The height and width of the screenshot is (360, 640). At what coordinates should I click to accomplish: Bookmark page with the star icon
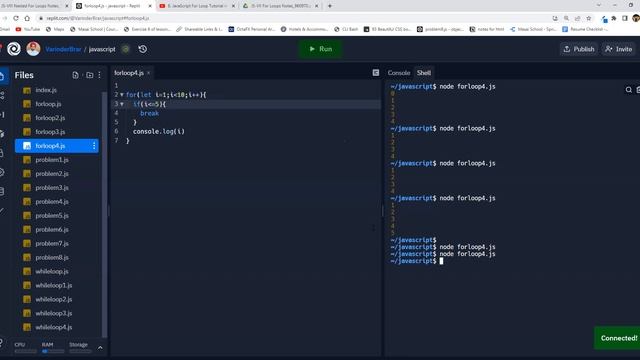coord(589,18)
